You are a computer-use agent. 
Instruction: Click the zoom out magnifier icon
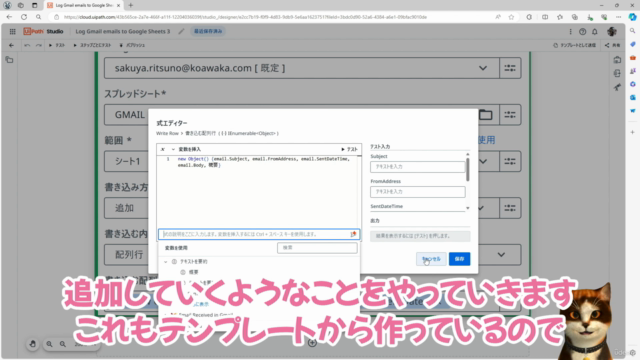point(63,344)
